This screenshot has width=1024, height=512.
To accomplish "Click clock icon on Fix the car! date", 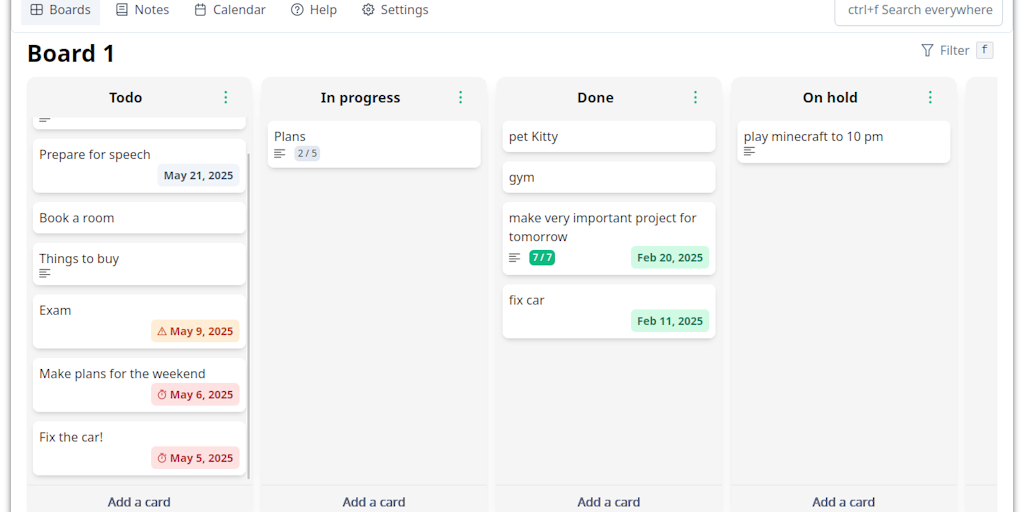I will (162, 458).
